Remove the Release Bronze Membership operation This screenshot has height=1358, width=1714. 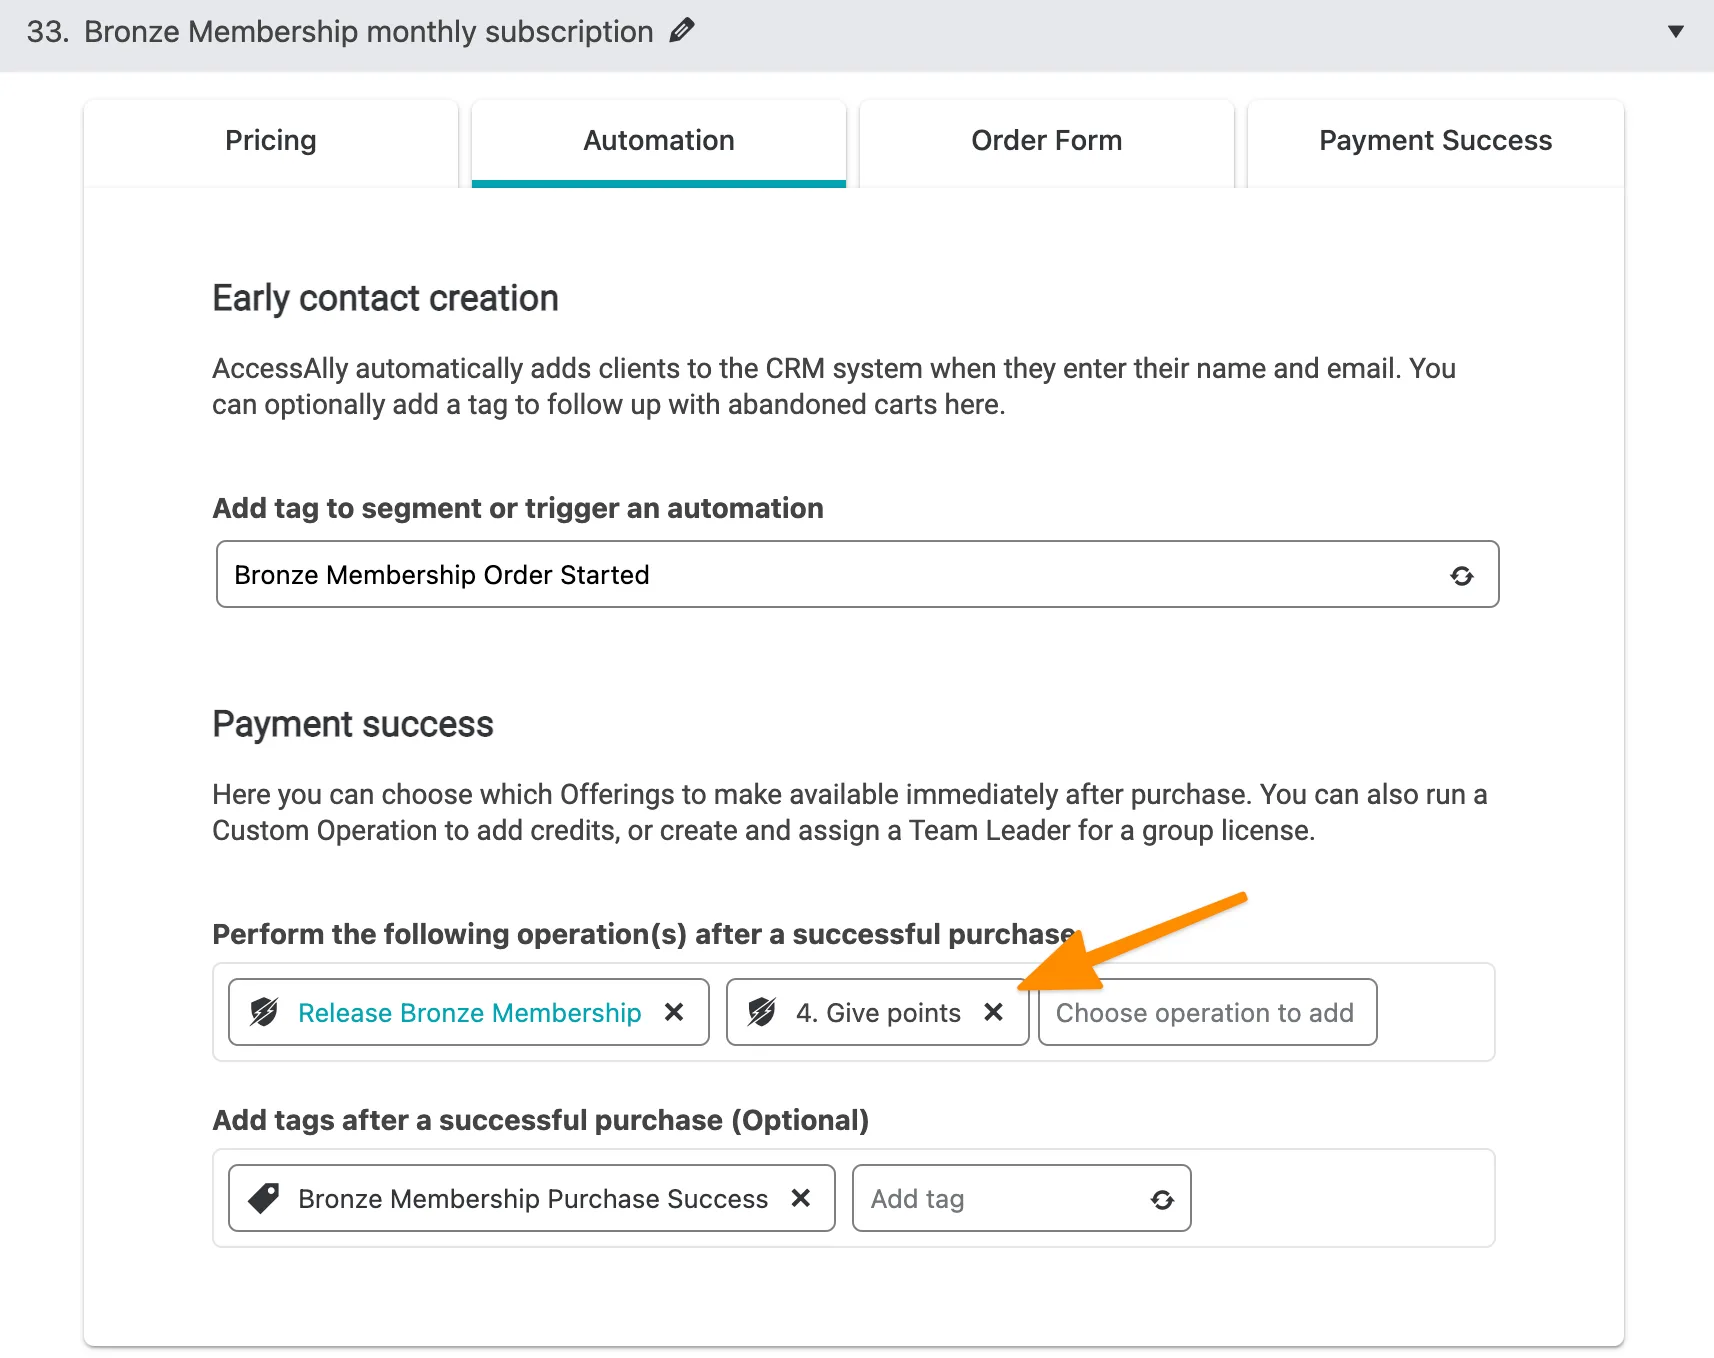674,1012
